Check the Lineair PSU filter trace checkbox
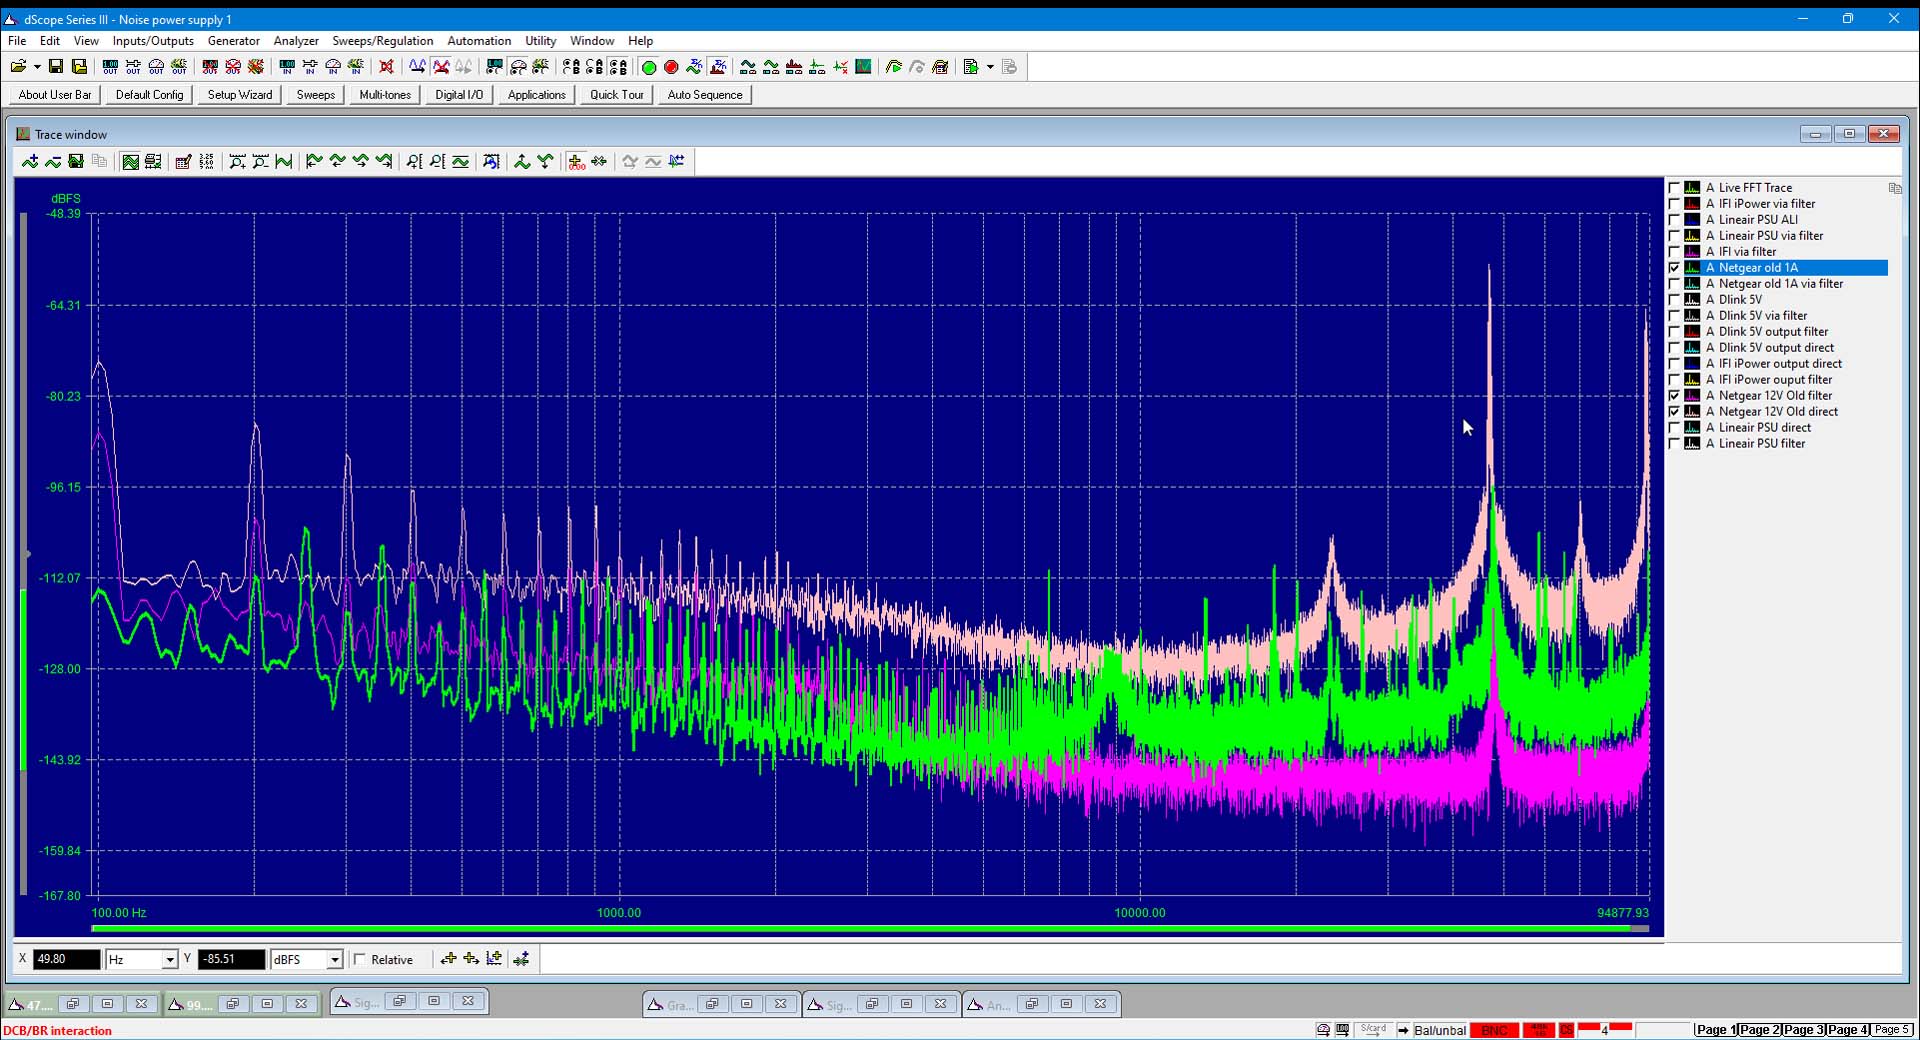Viewport: 1920px width, 1040px height. [1674, 444]
